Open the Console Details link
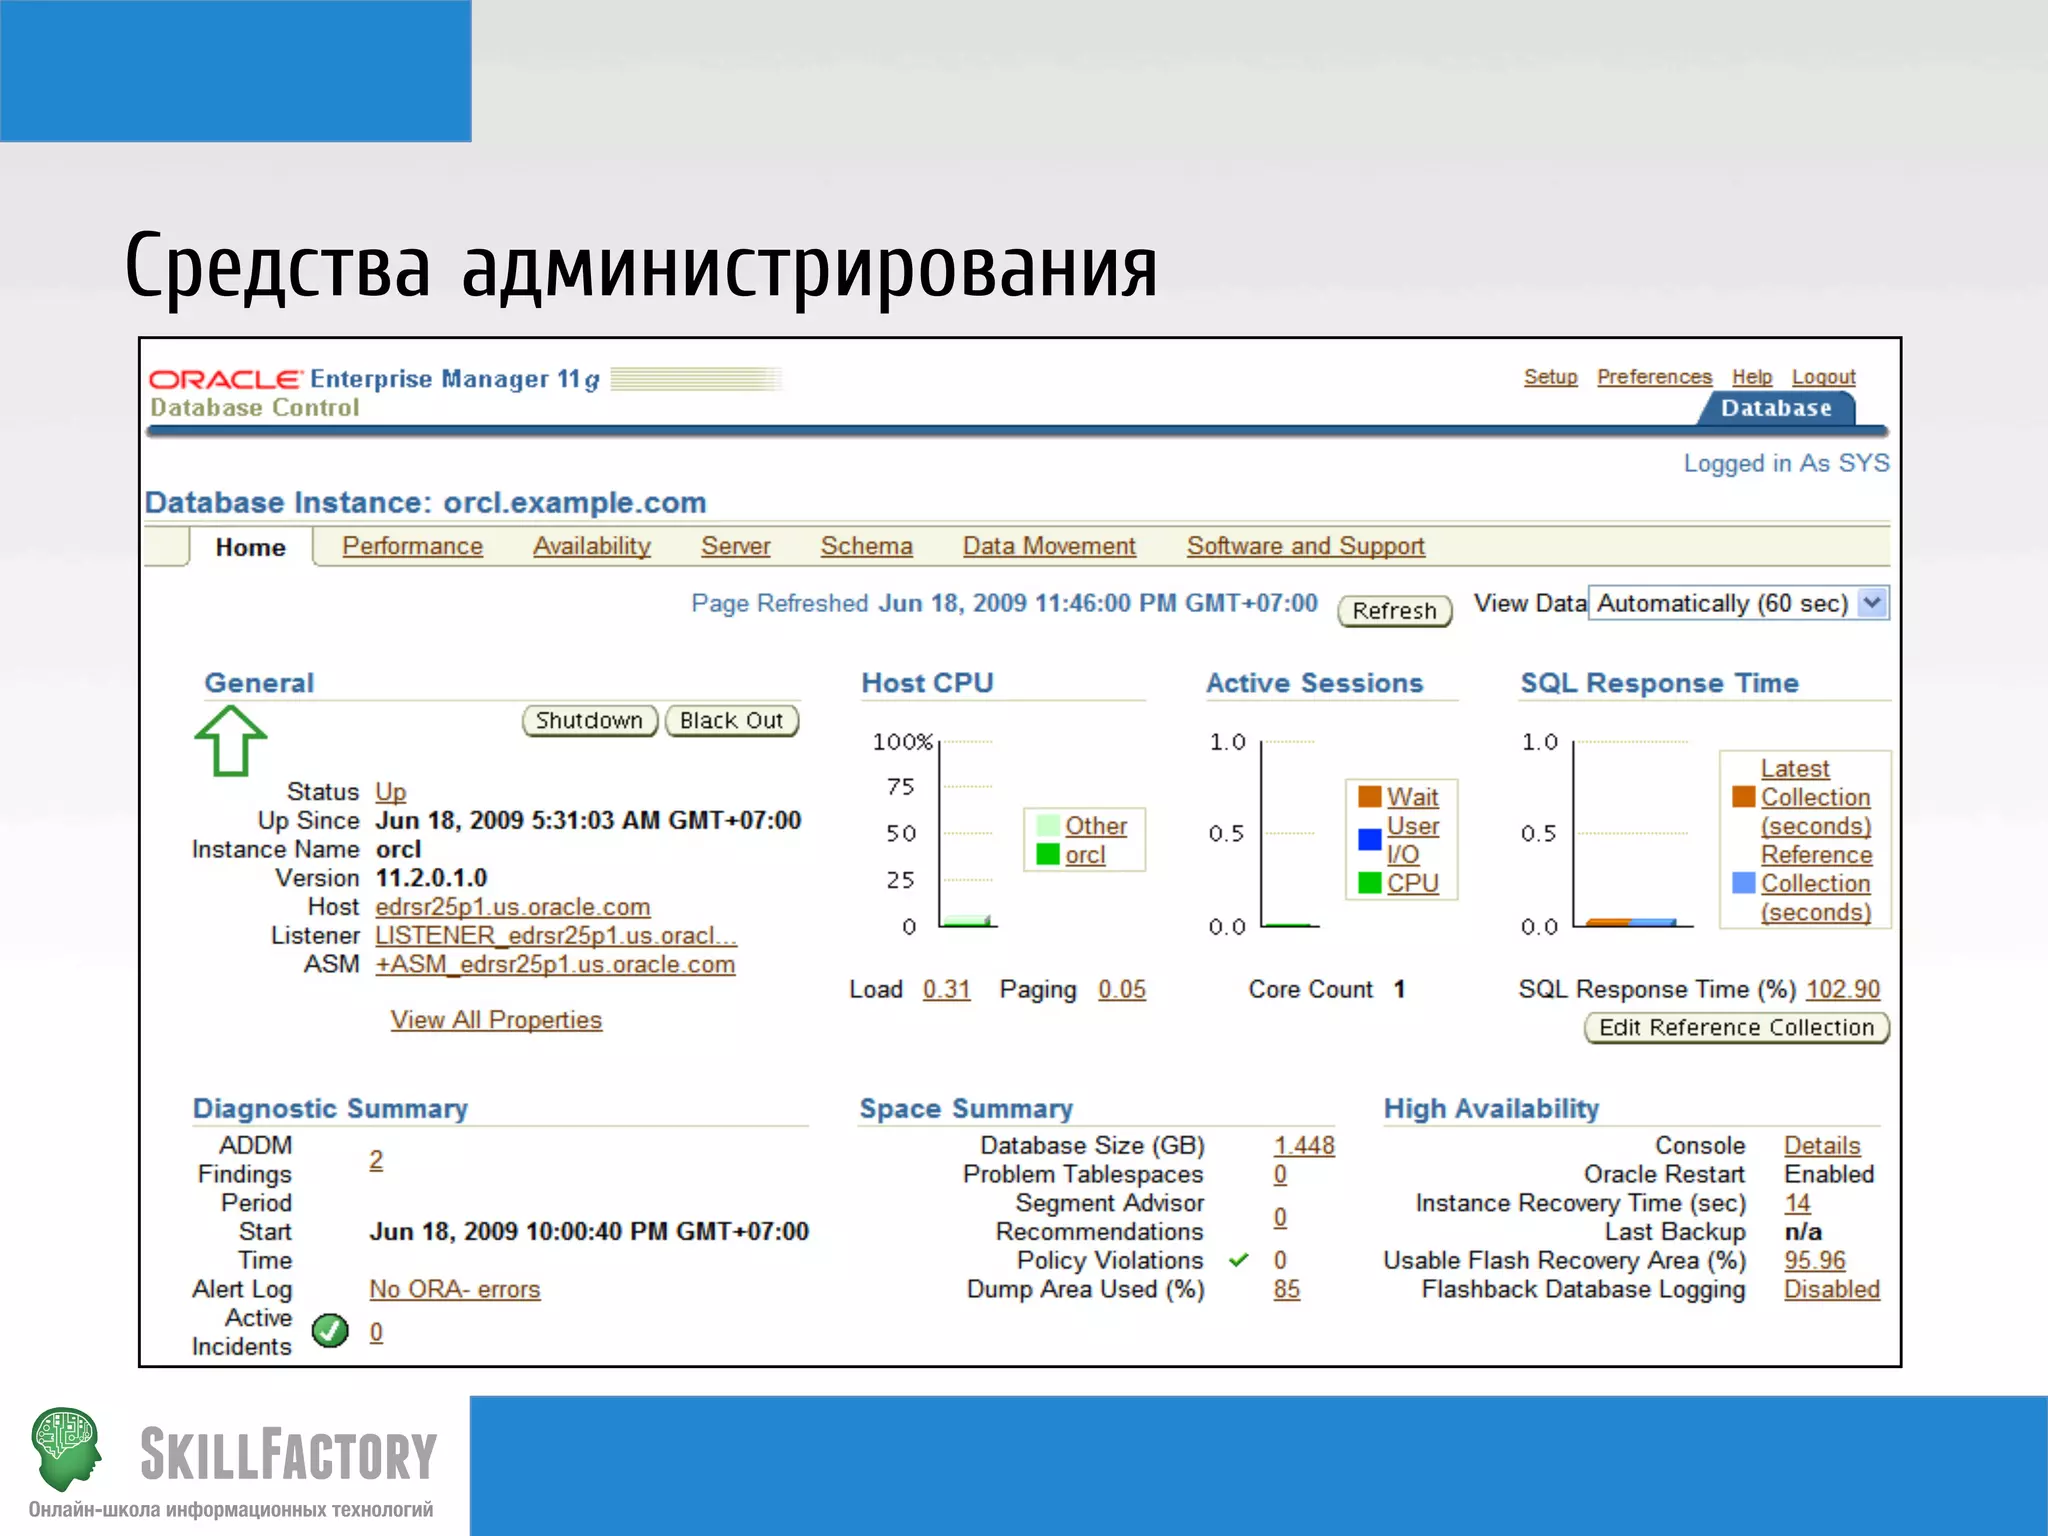 [x=1822, y=1145]
